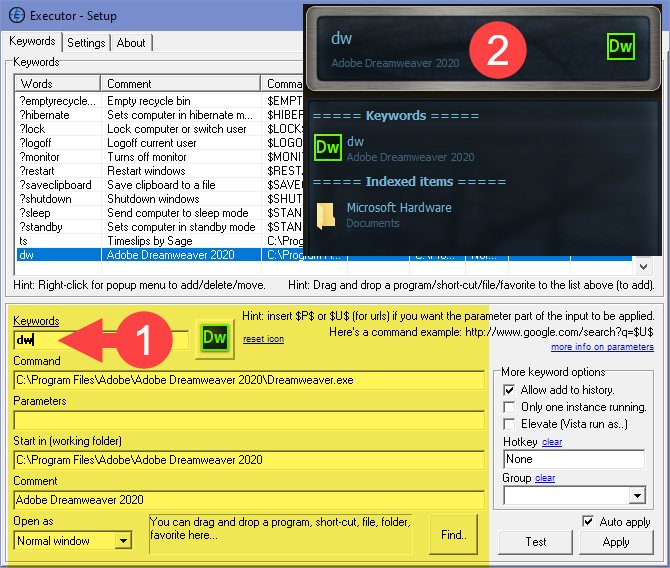Open the Settings tab
670x568 pixels.
point(86,43)
